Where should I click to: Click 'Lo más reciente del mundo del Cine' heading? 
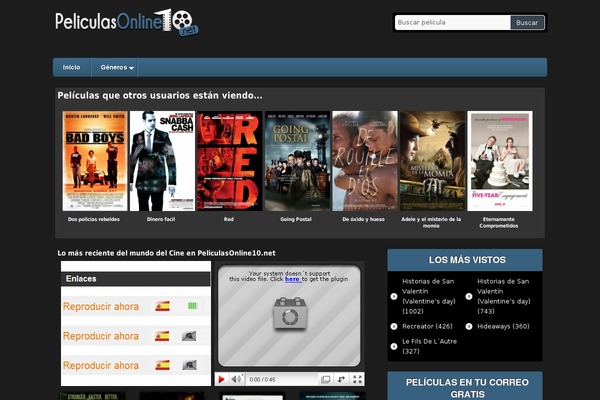[166, 253]
